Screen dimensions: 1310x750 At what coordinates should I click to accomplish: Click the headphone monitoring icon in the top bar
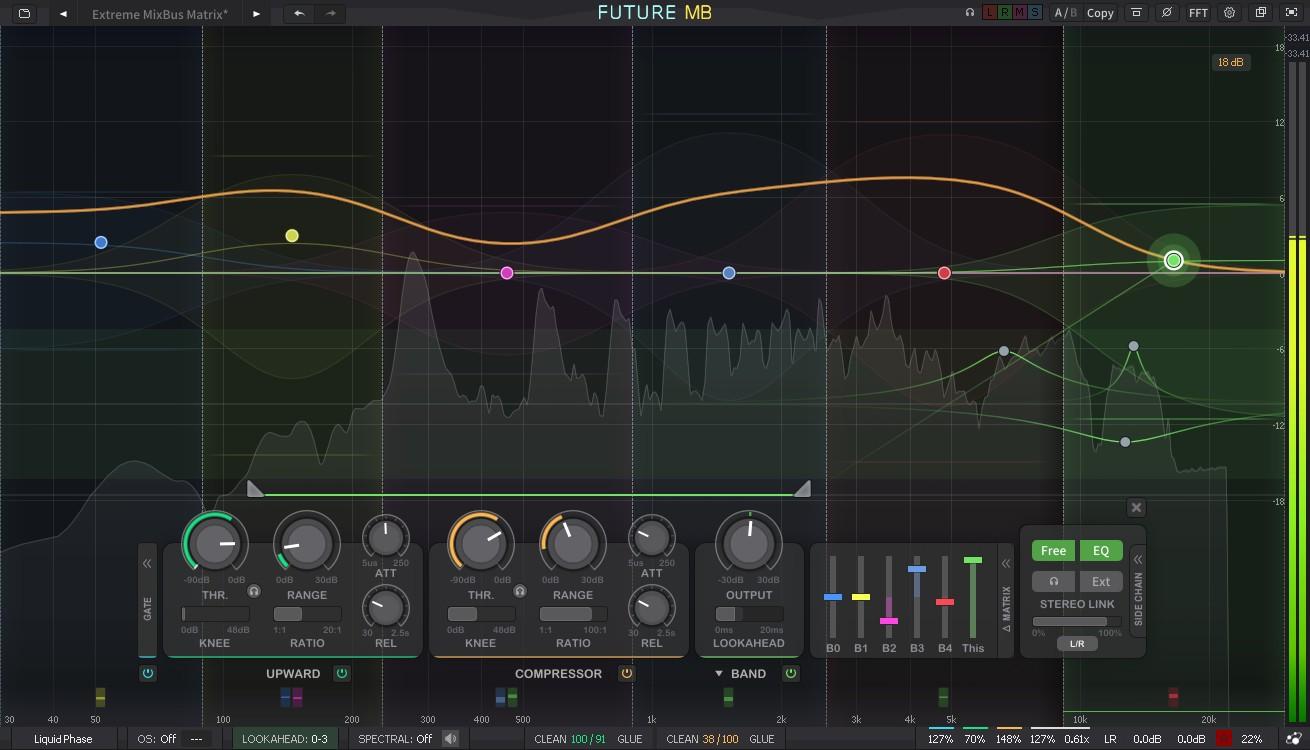(968, 13)
